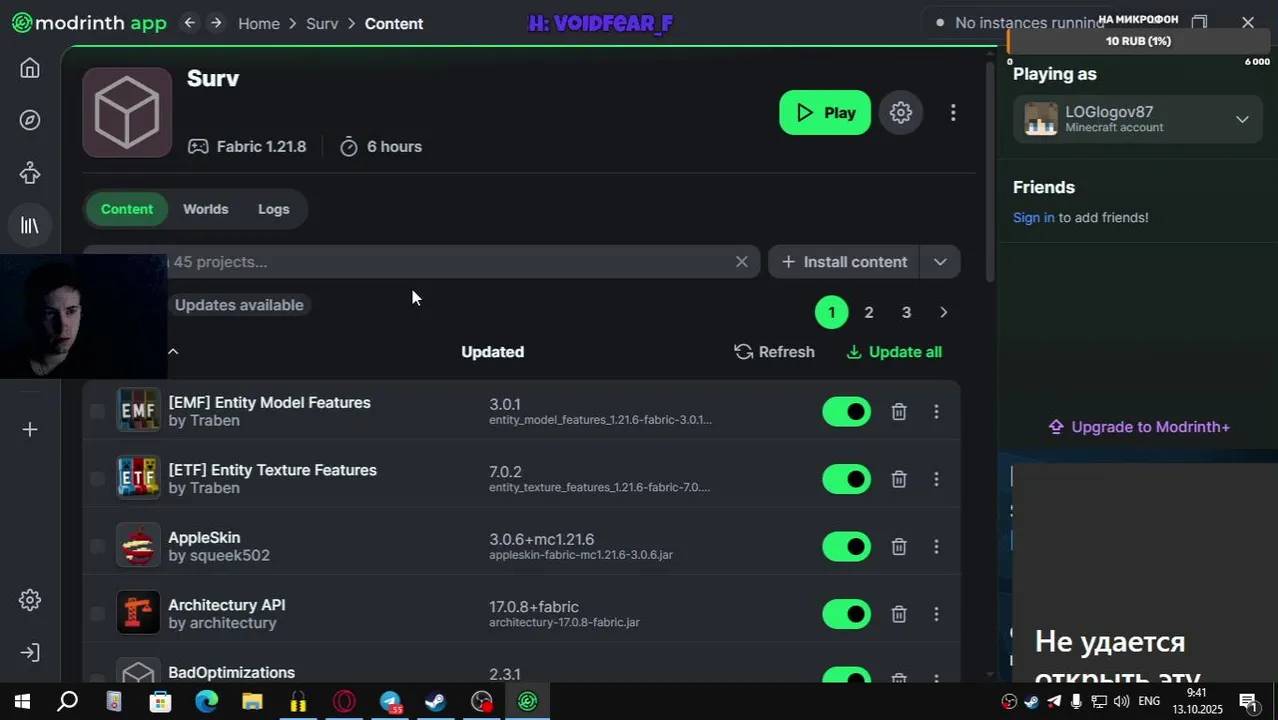1278x720 pixels.
Task: Toggle the Updates available filter
Action: tap(238, 305)
